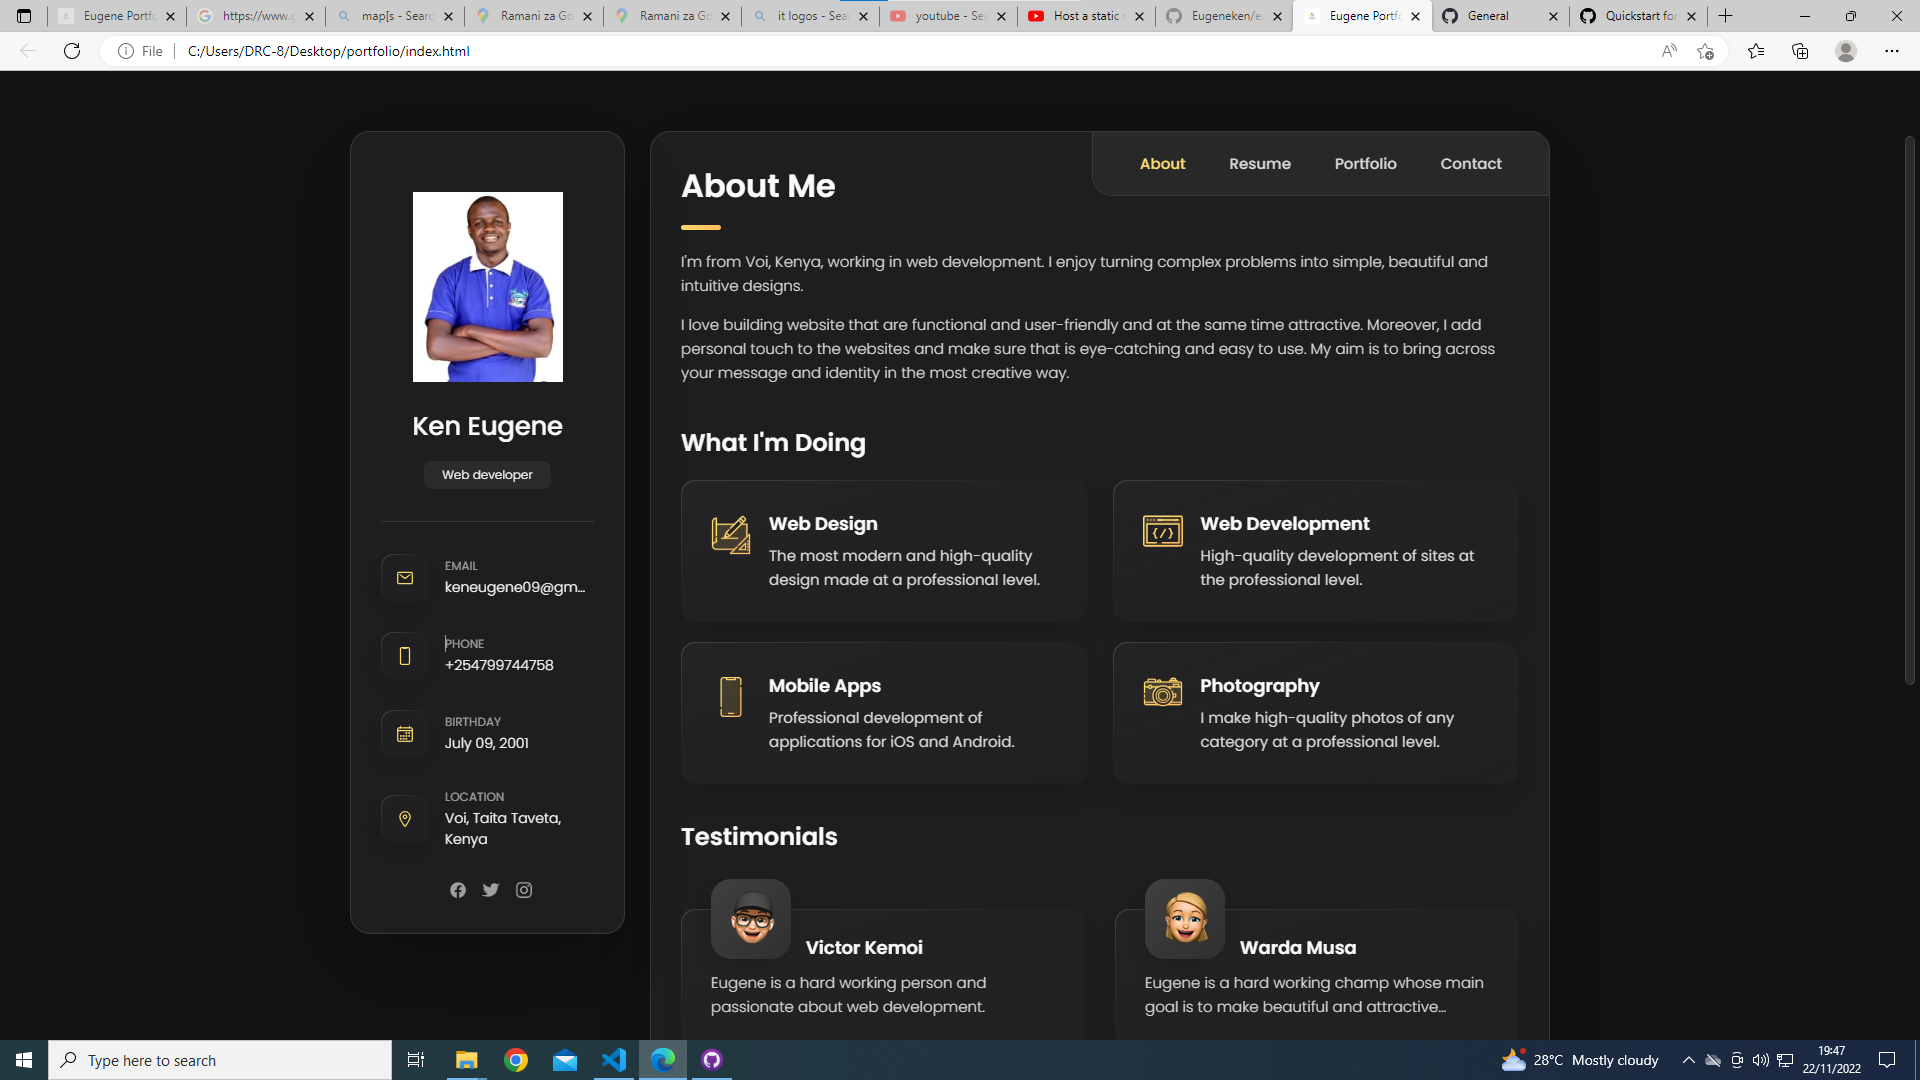Click the Web Development code icon
This screenshot has width=1920, height=1080.
click(x=1163, y=531)
